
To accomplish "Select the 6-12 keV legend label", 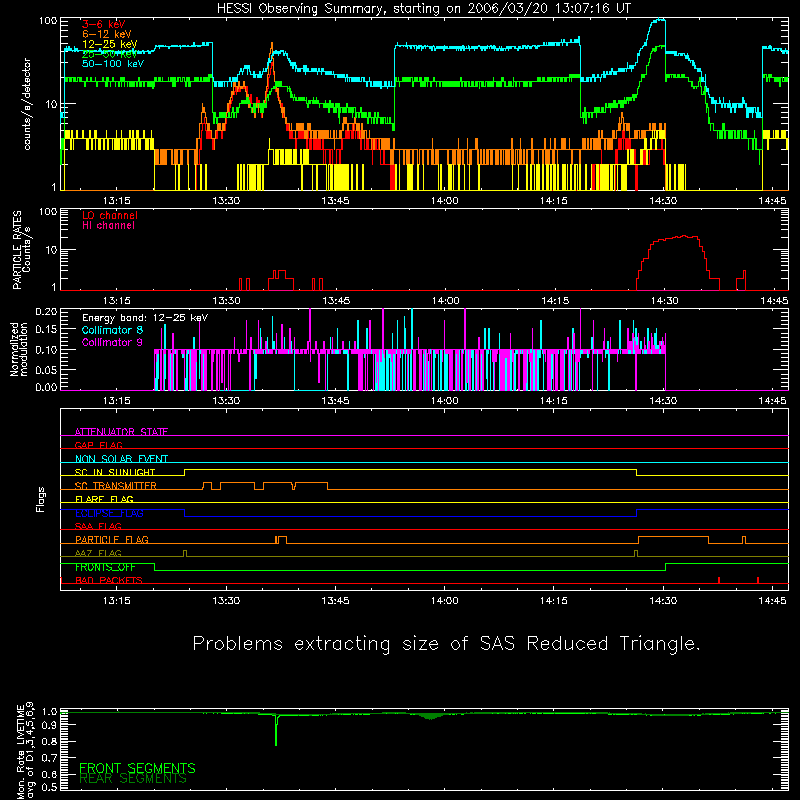I will [107, 34].
